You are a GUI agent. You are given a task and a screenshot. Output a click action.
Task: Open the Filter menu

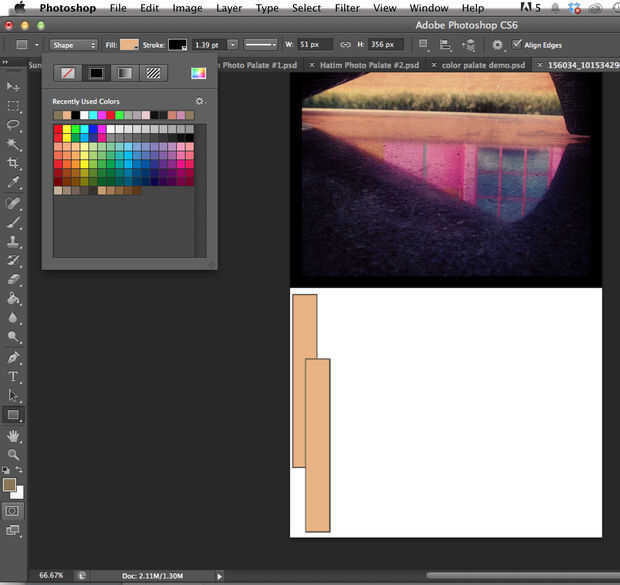pyautogui.click(x=347, y=8)
